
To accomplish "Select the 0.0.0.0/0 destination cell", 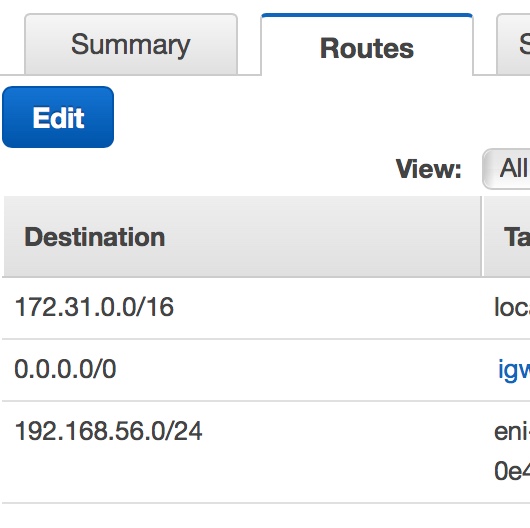I will click(65, 369).
